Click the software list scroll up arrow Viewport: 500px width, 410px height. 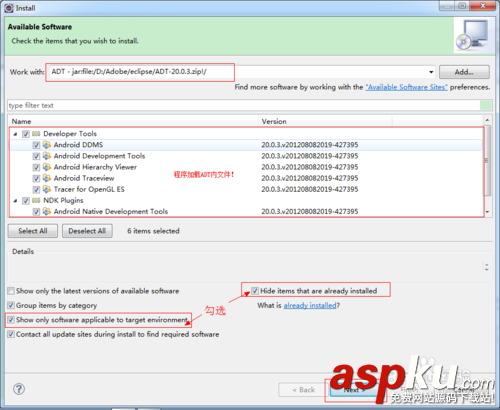[x=487, y=120]
